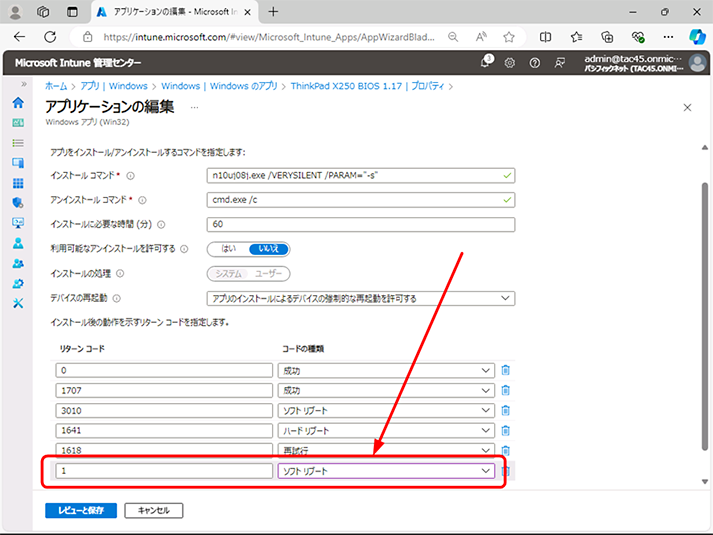Screen dimensions: 713x535
Task: Open Tenant administration icon in sidebar
Action: pos(18,284)
